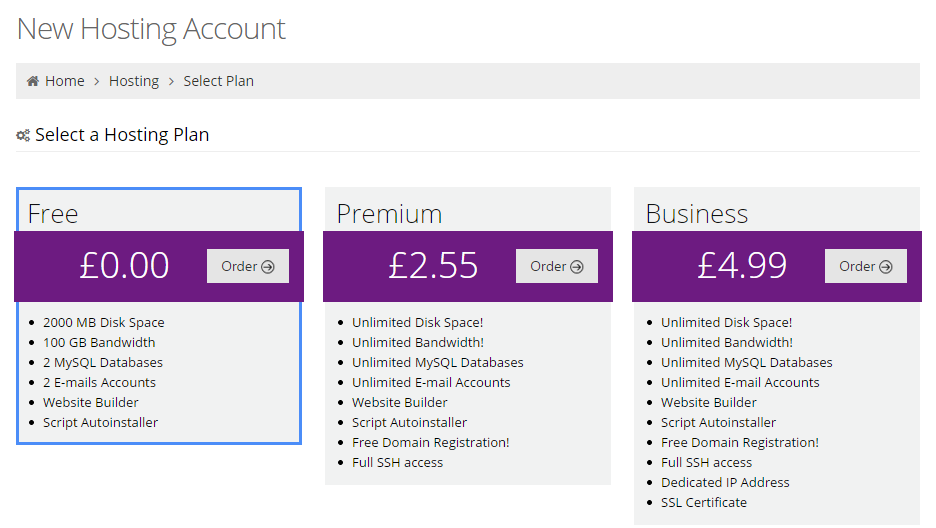Click 'Unlimited Bandwidth!' in Premium plan

[x=418, y=342]
